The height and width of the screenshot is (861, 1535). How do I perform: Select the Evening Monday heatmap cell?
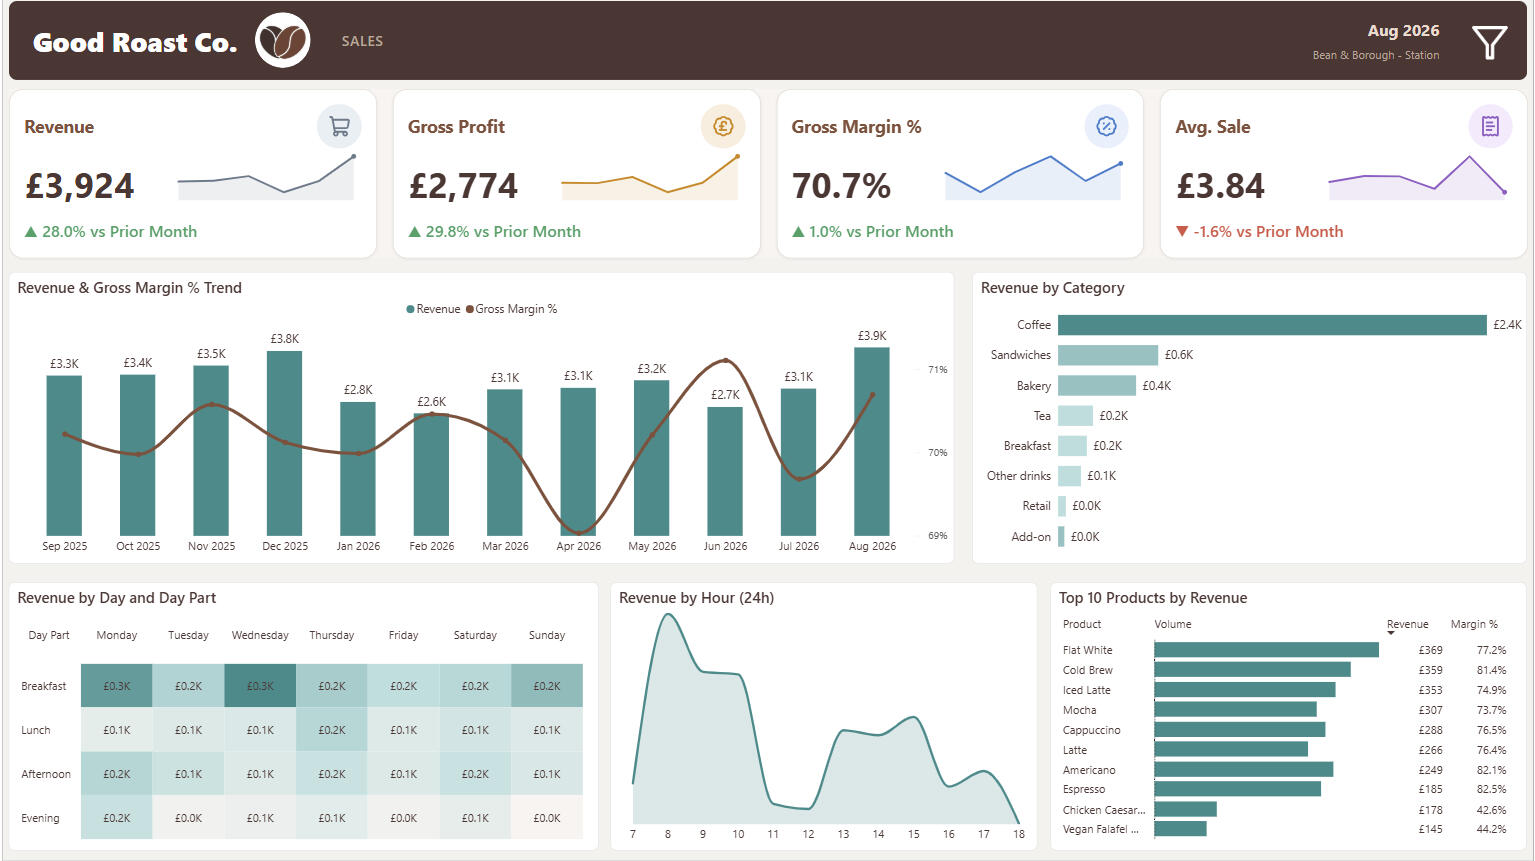point(117,818)
